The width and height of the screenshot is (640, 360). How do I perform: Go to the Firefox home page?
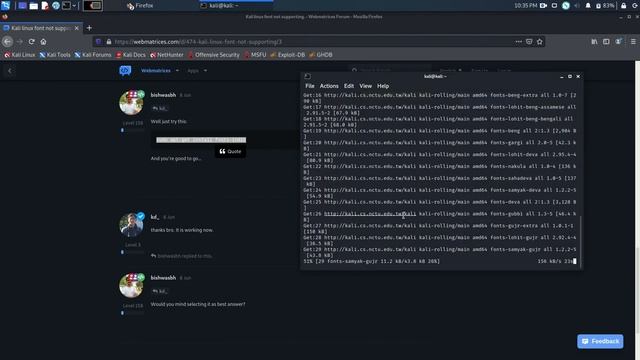click(43, 41)
